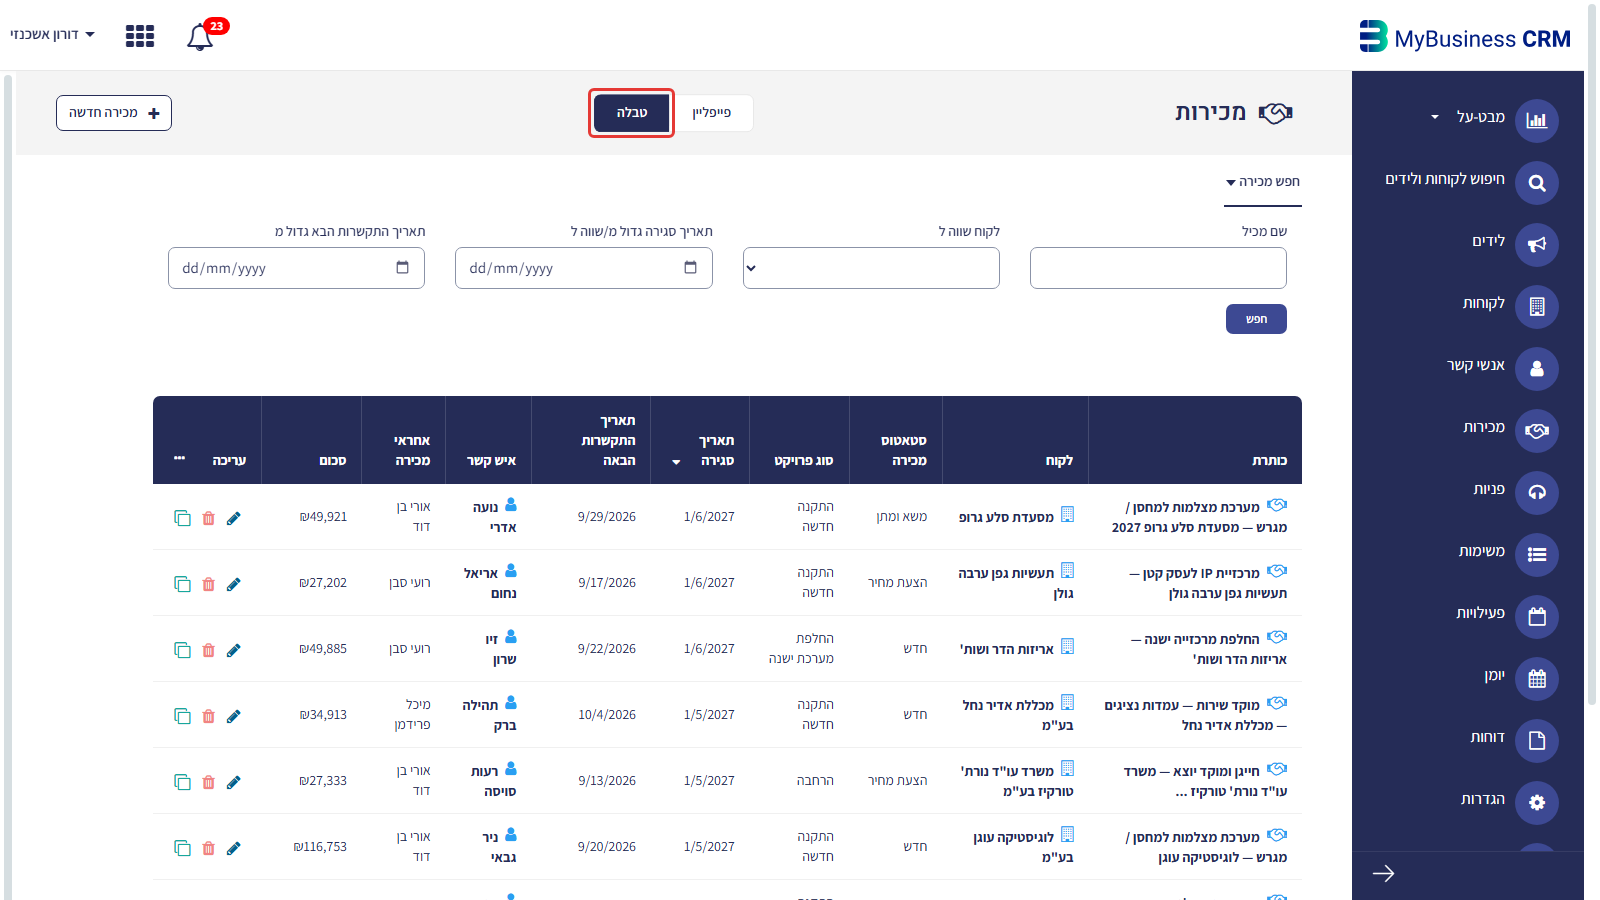Open the apps grid menu
The image size is (1600, 900).
140,36
